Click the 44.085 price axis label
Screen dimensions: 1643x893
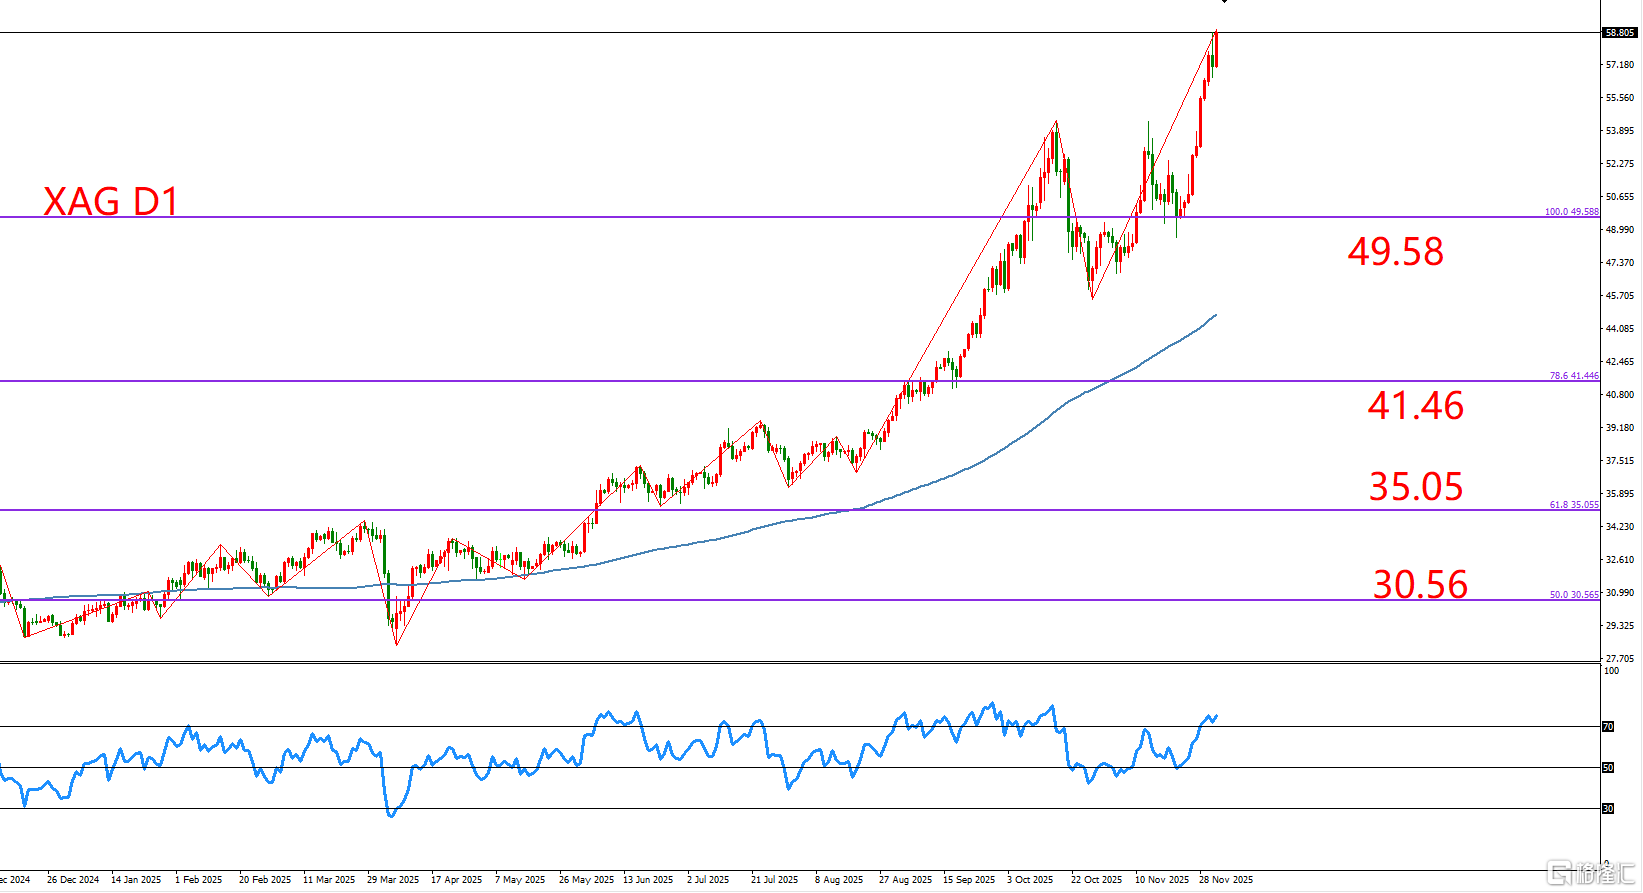coord(1620,329)
